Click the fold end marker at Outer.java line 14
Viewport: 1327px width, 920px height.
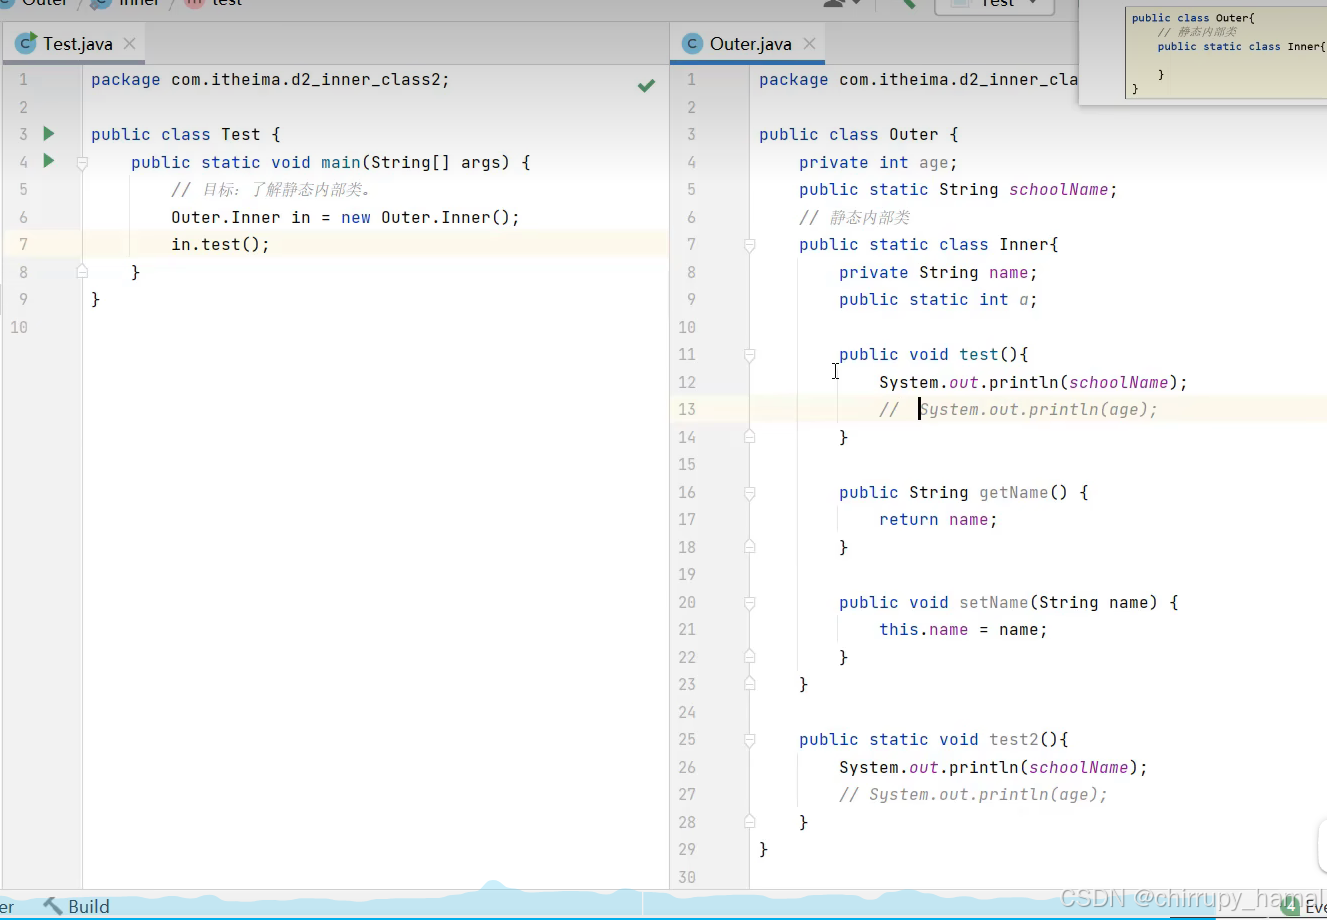749,437
